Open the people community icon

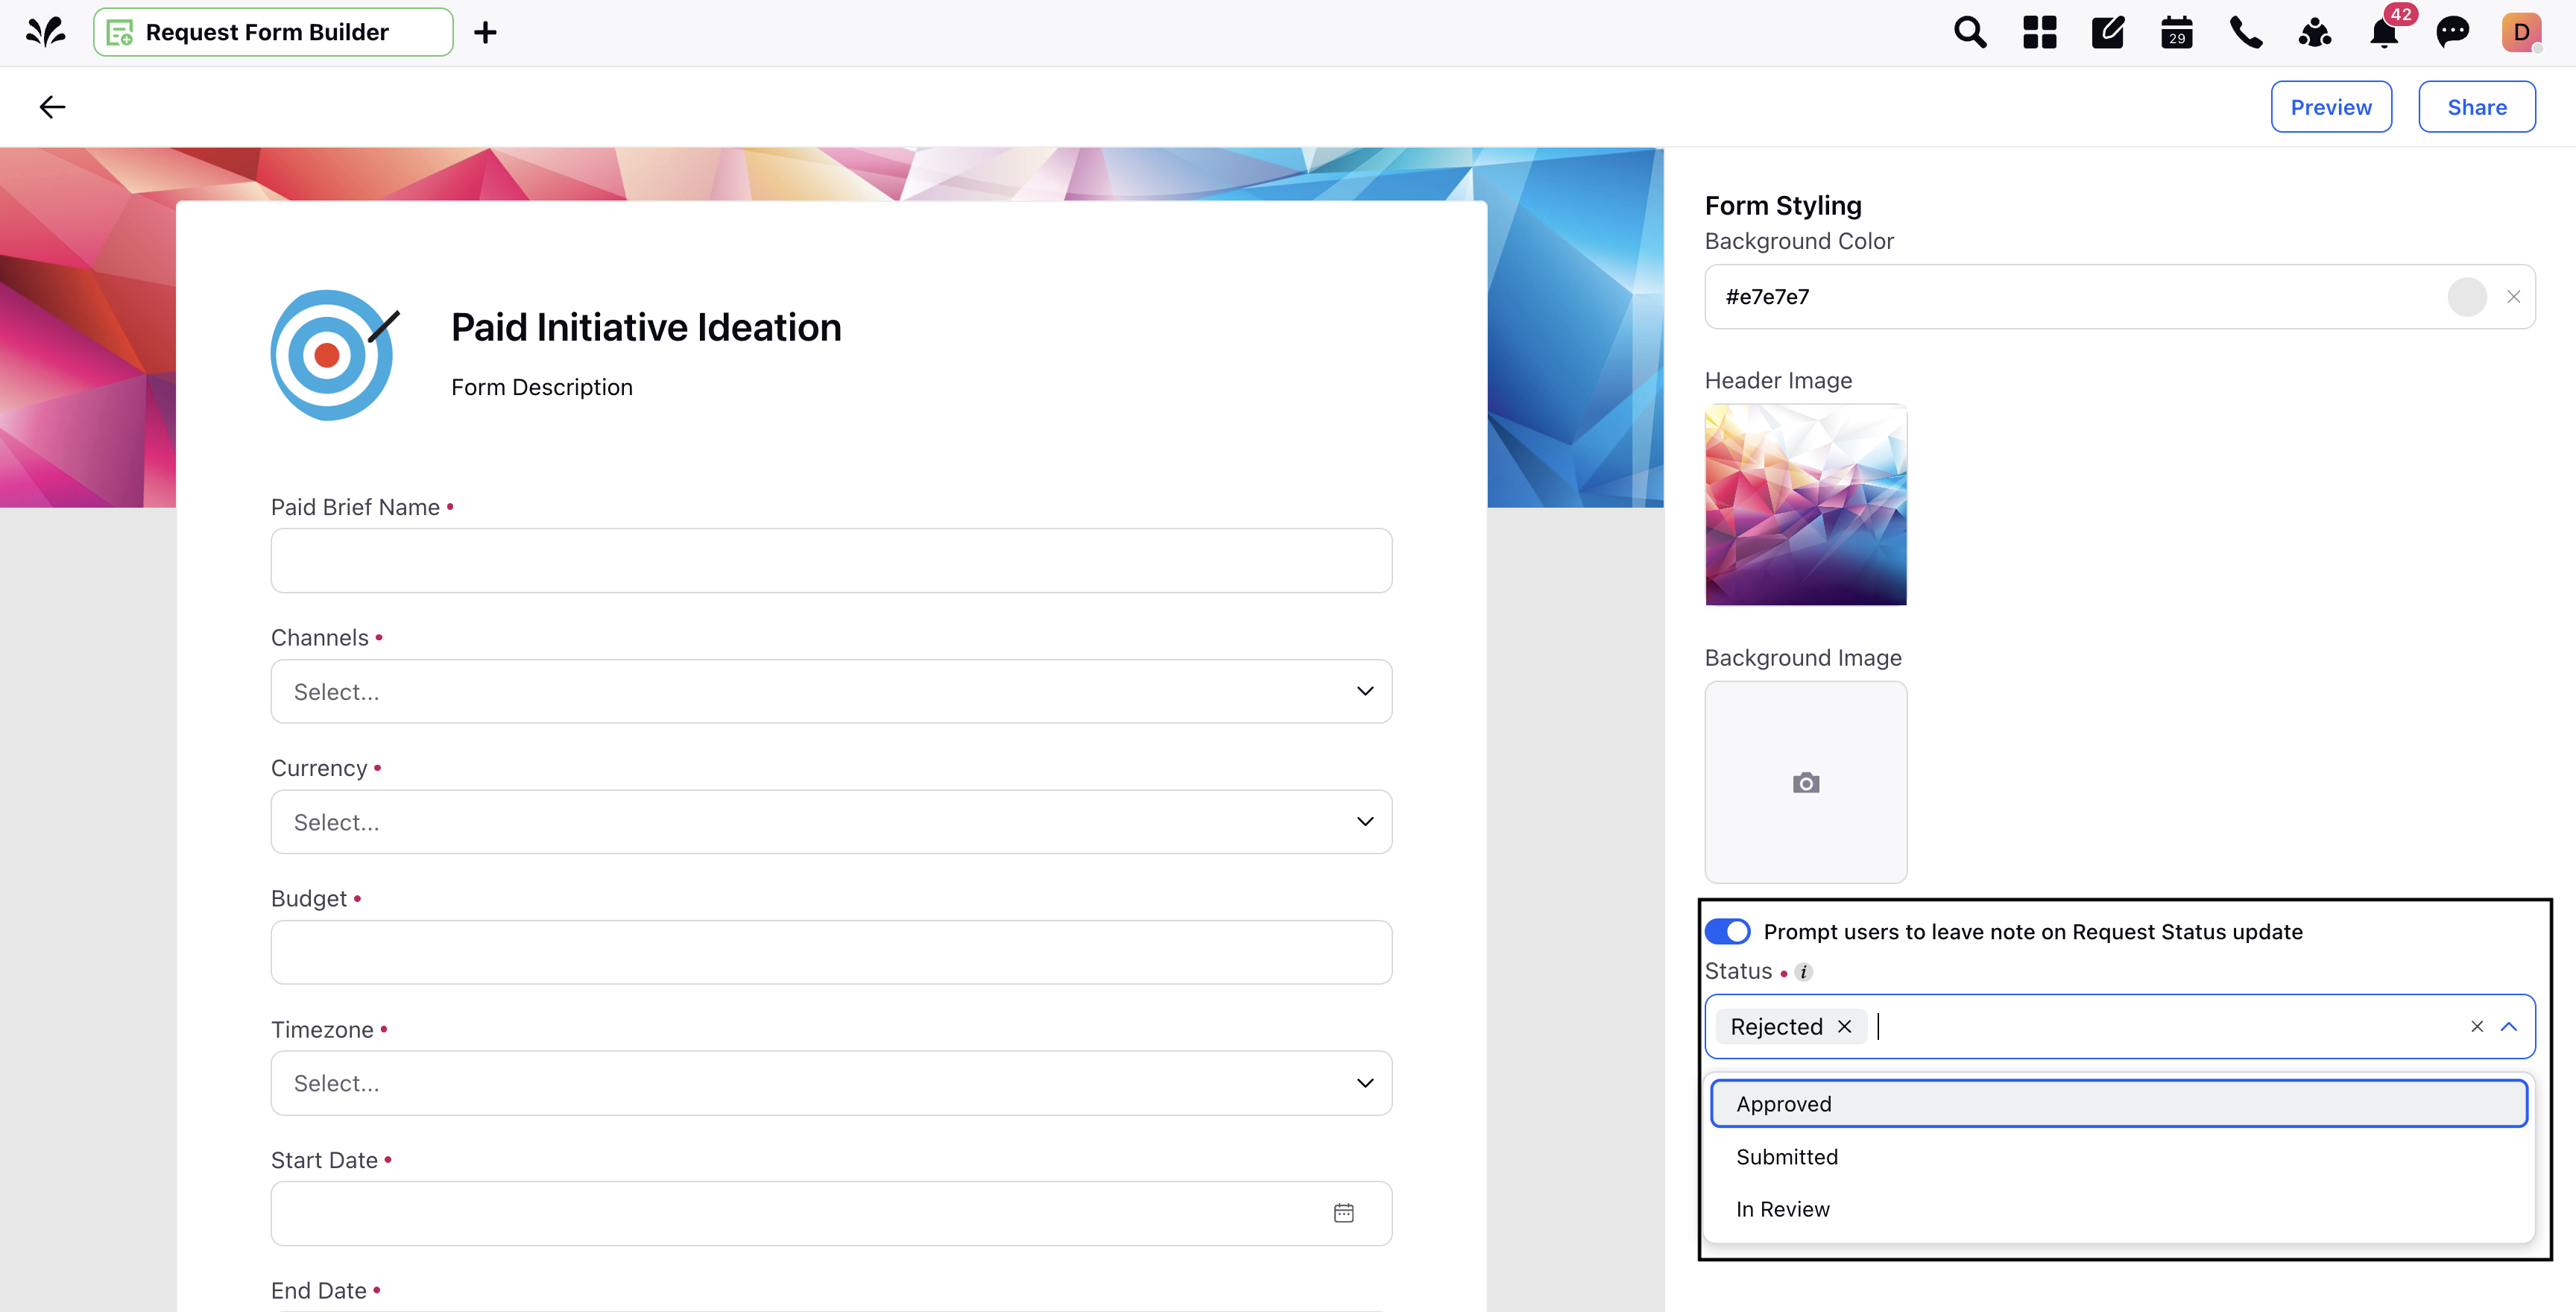pyautogui.click(x=2315, y=32)
